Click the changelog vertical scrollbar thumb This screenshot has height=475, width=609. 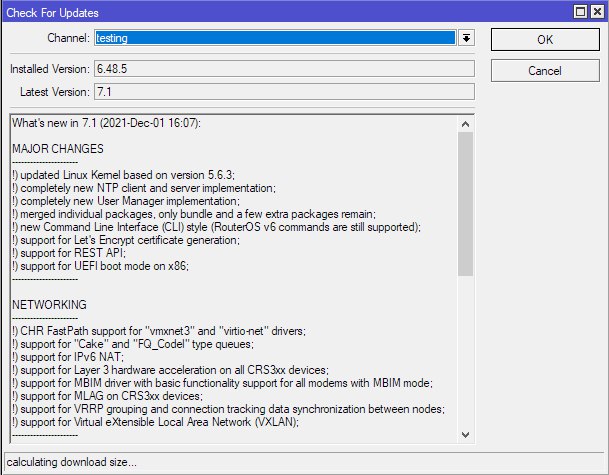(465, 204)
